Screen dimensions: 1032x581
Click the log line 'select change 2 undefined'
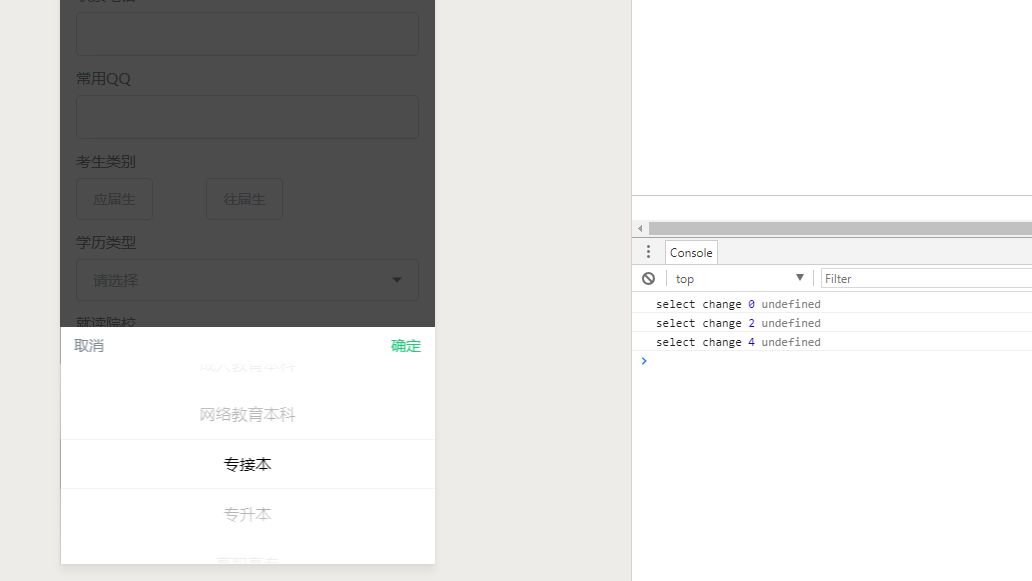[738, 323]
